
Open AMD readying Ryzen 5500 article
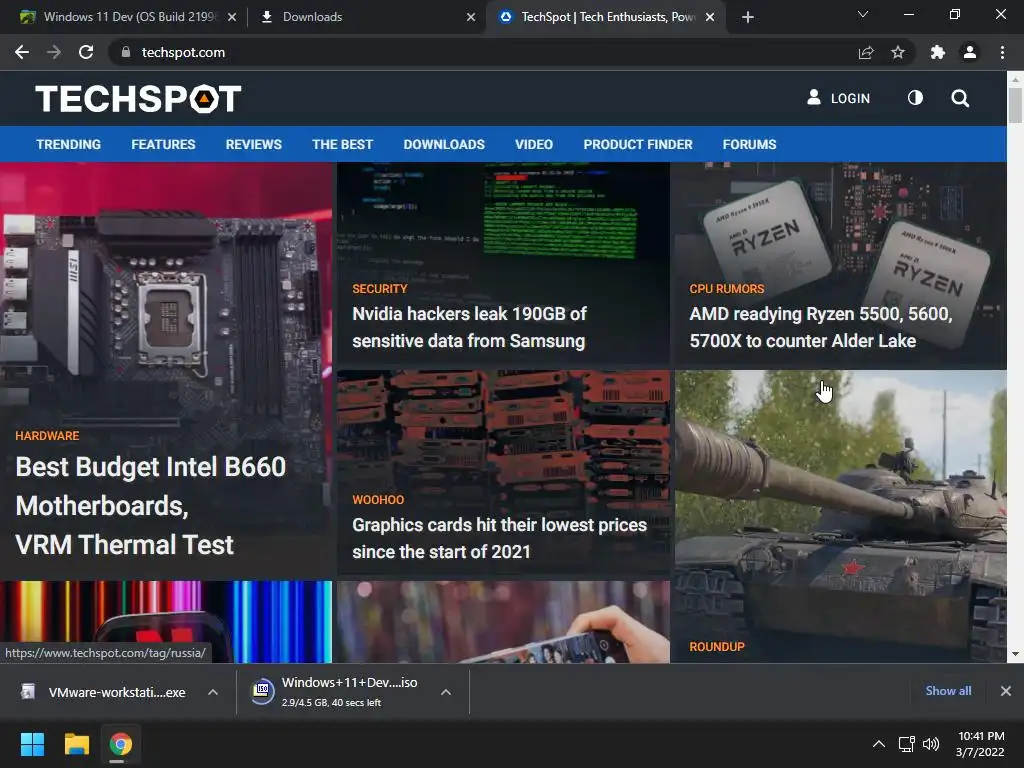(x=821, y=327)
